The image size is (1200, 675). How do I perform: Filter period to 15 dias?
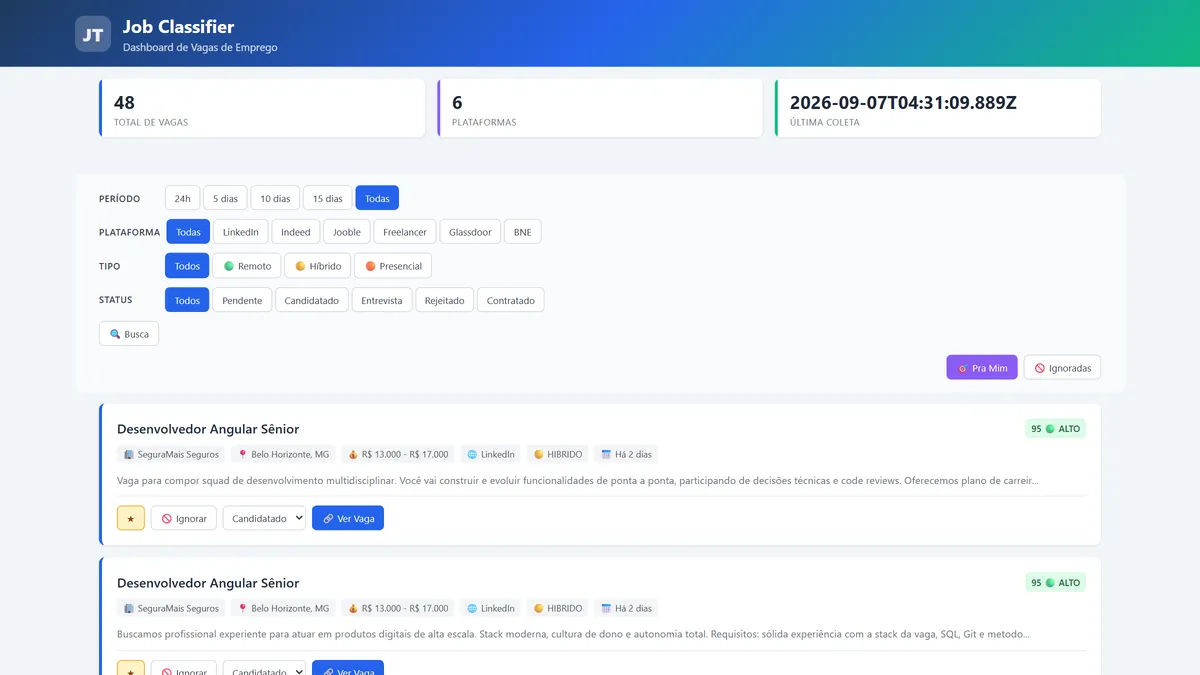click(x=328, y=198)
